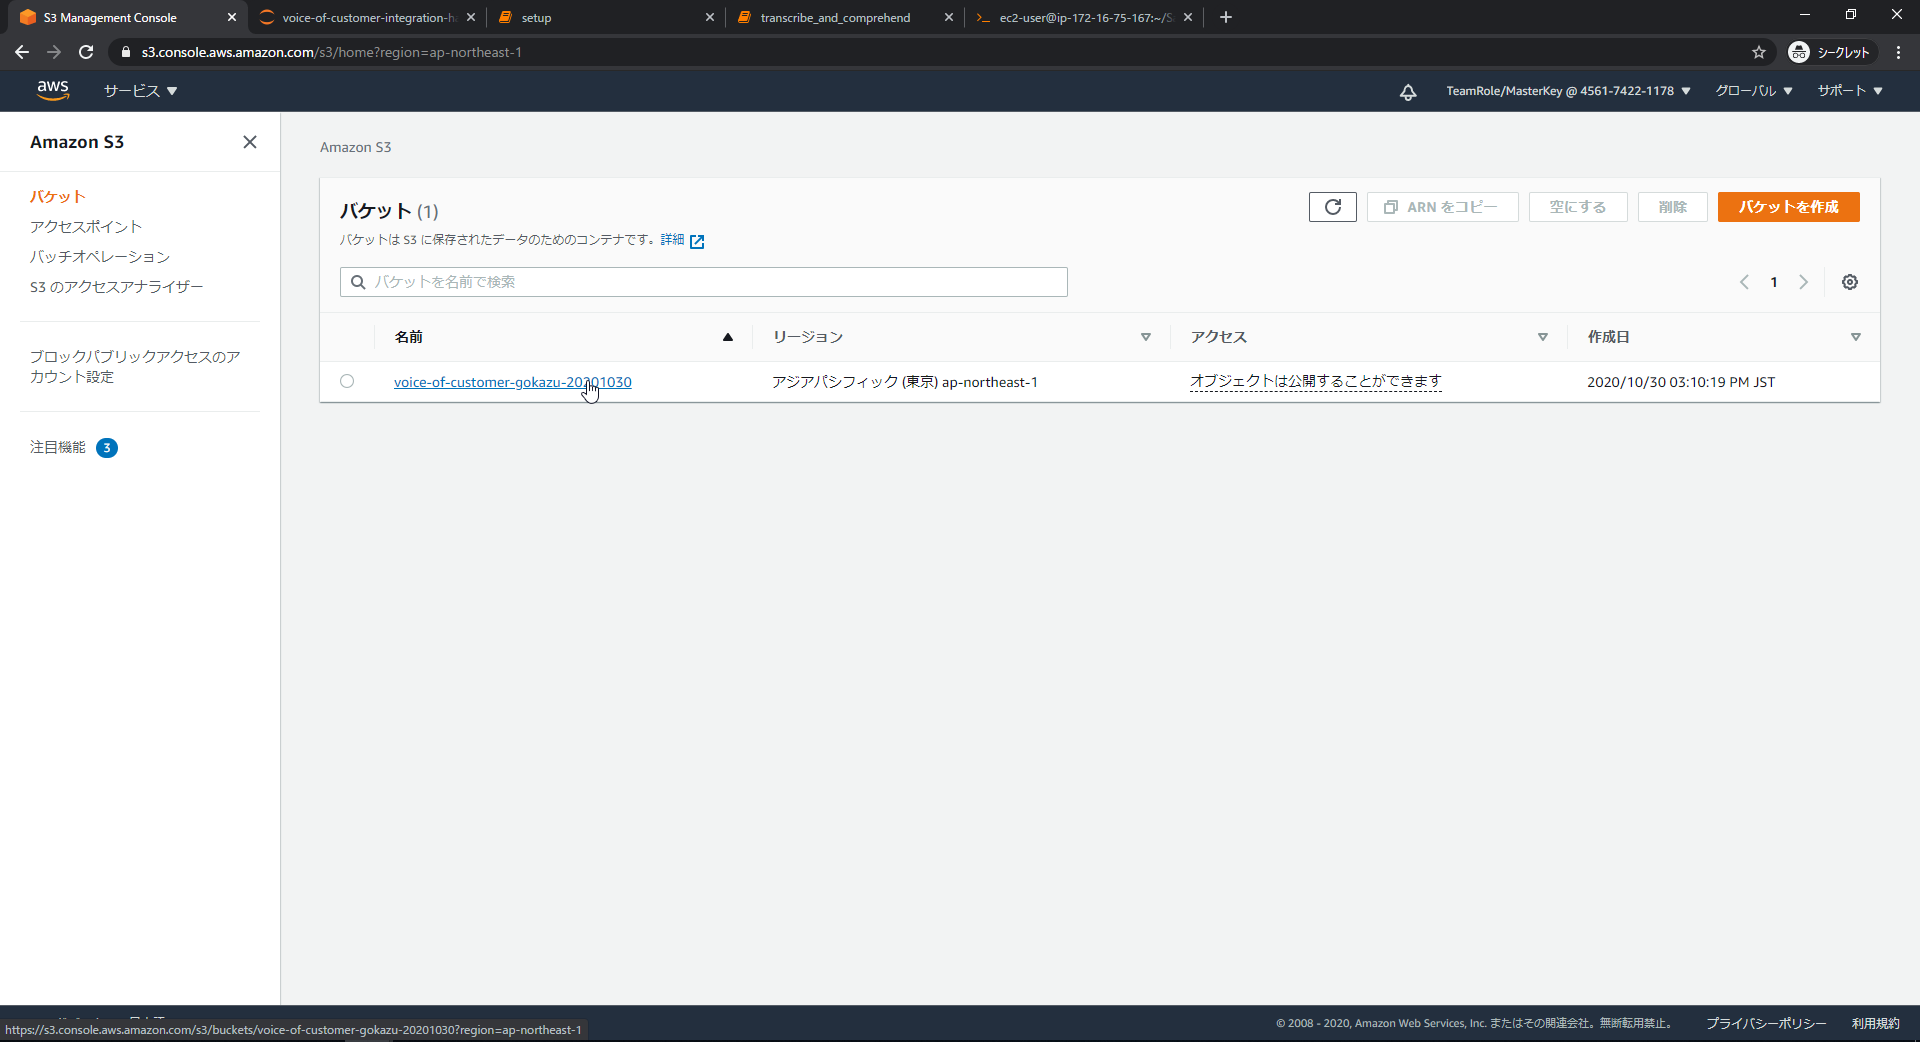The image size is (1920, 1042).
Task: Sort buckets by アクセス column arrow
Action: (1543, 337)
